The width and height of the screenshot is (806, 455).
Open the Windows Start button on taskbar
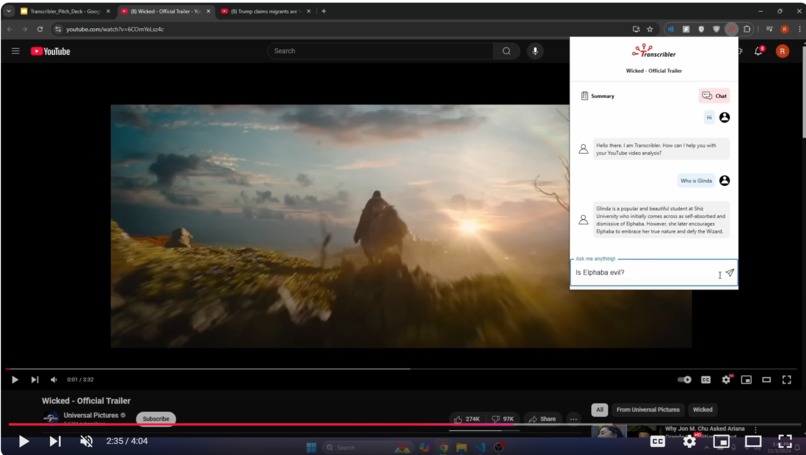[x=312, y=447]
